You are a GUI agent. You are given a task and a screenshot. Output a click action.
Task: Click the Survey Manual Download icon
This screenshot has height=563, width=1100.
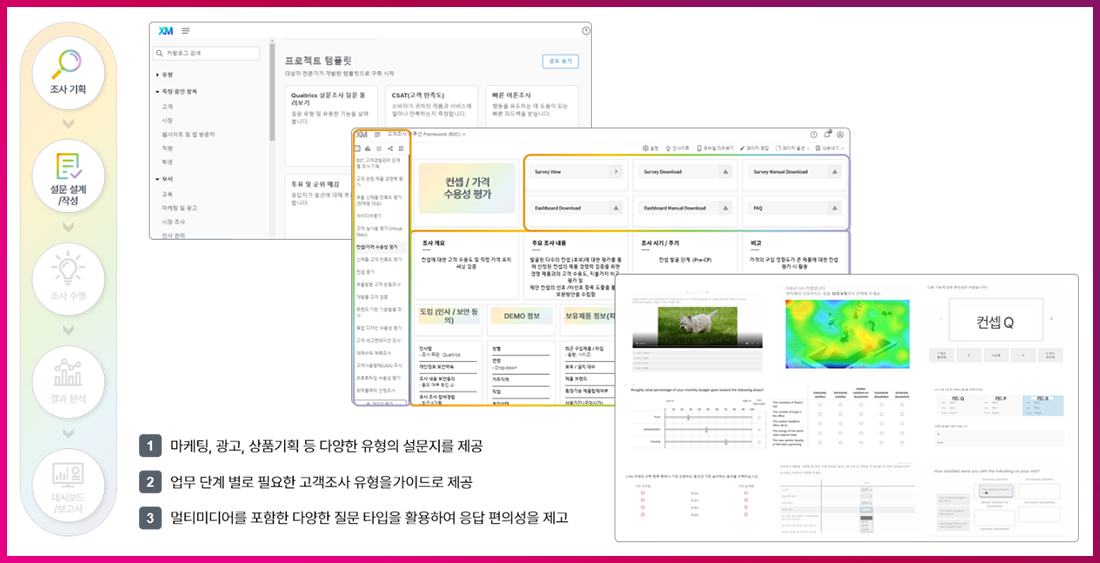834,172
